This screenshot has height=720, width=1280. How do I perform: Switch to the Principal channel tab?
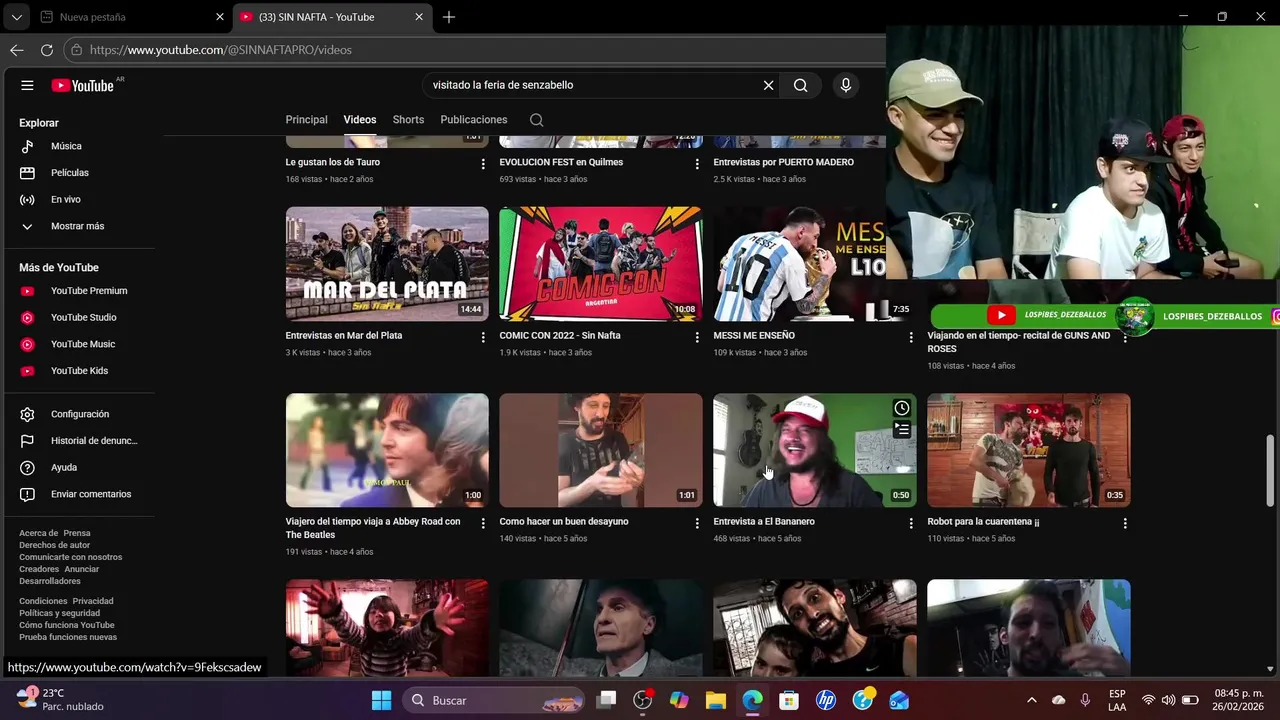306,120
